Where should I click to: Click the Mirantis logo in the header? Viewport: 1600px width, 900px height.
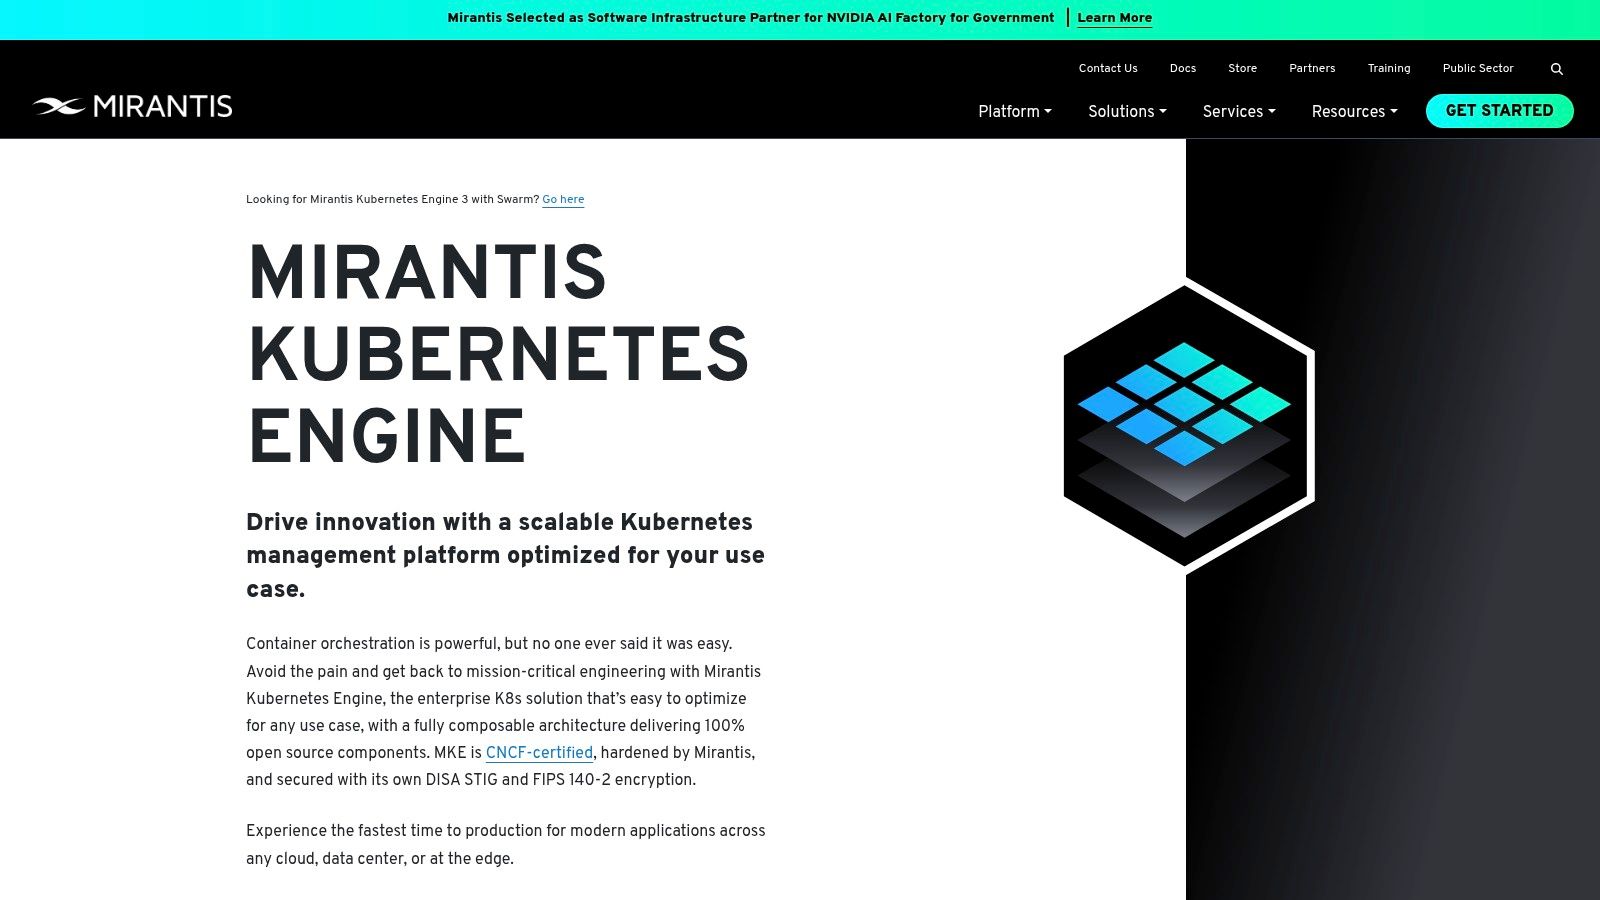coord(133,106)
